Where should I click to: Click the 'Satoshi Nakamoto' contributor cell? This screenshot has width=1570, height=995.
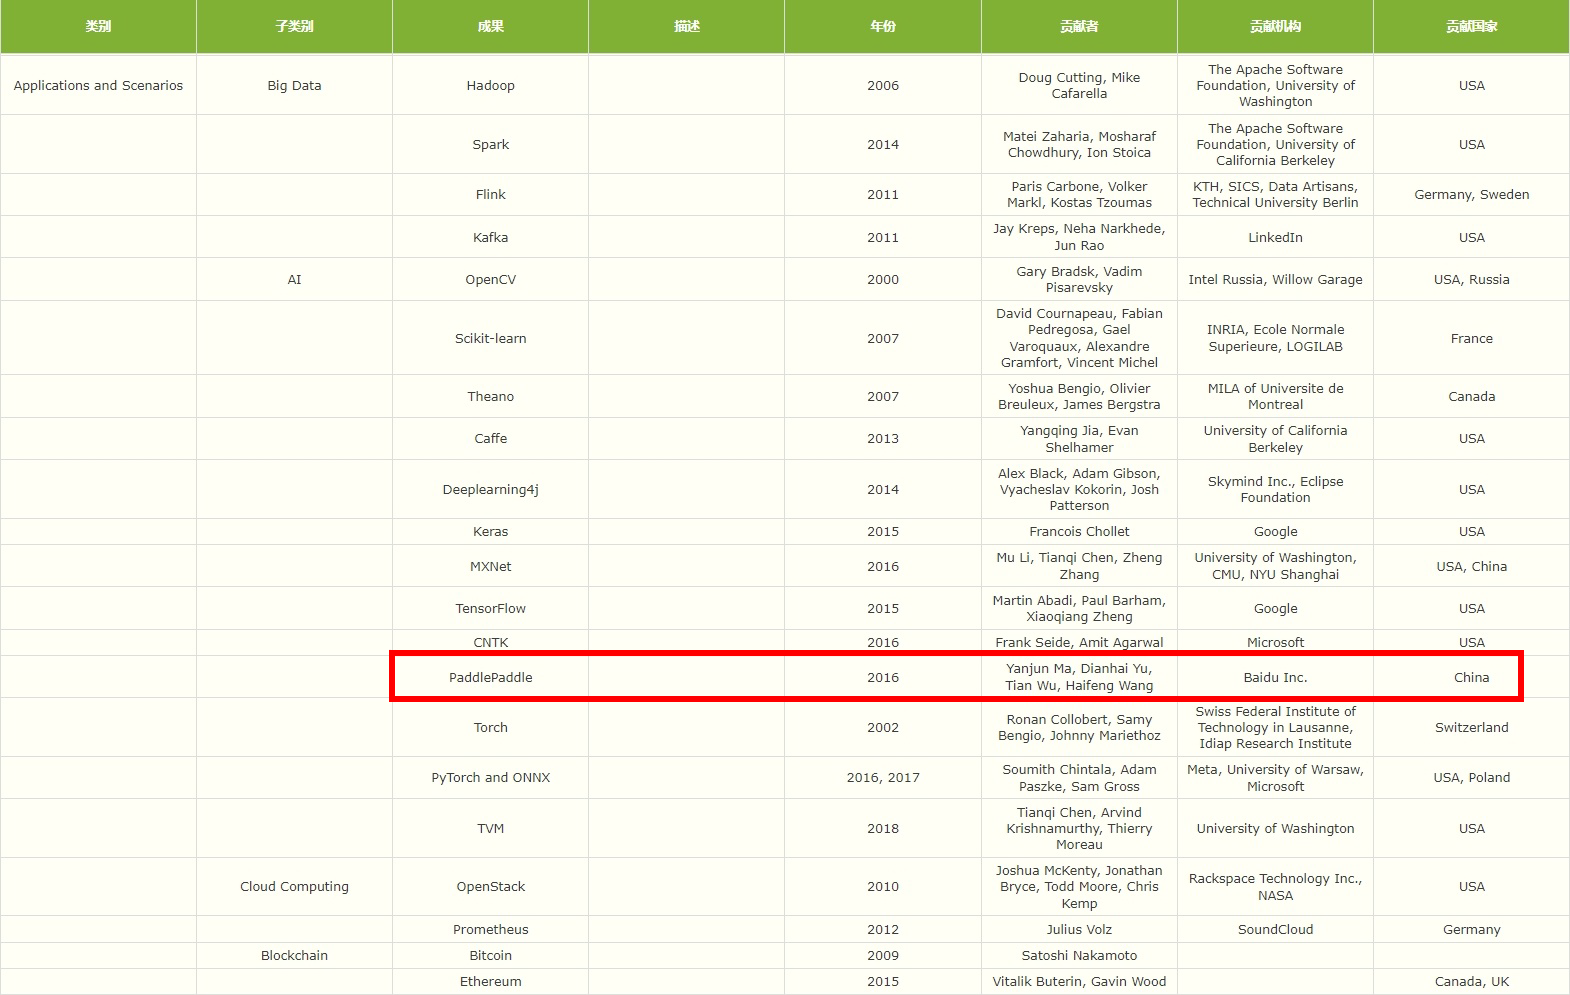[x=1079, y=955]
